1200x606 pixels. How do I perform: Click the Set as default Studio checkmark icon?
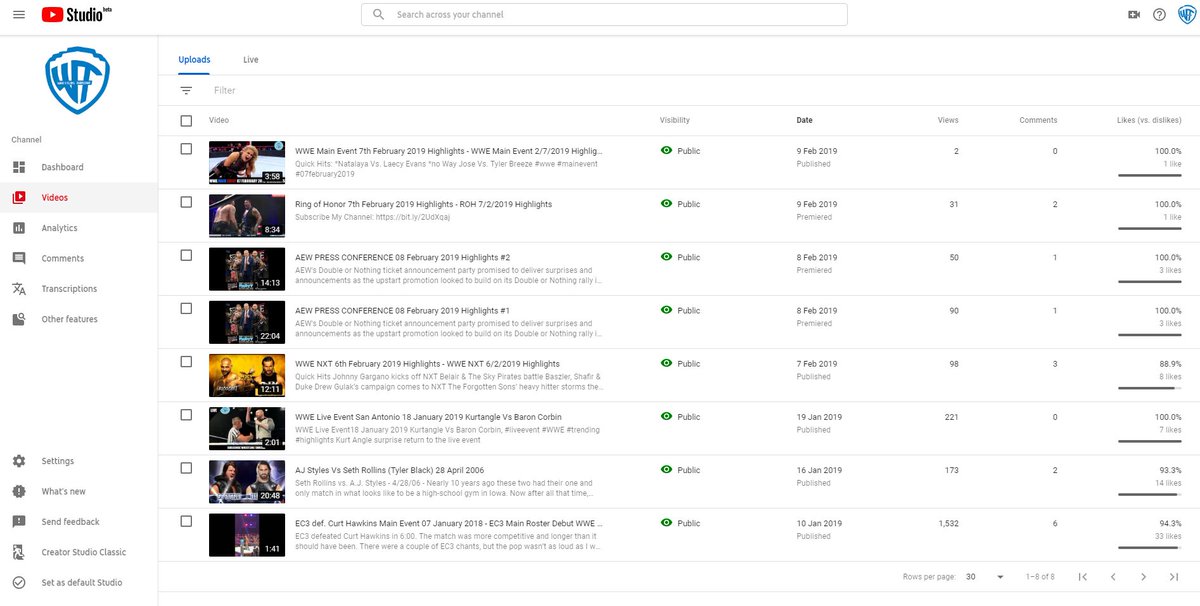coord(19,582)
